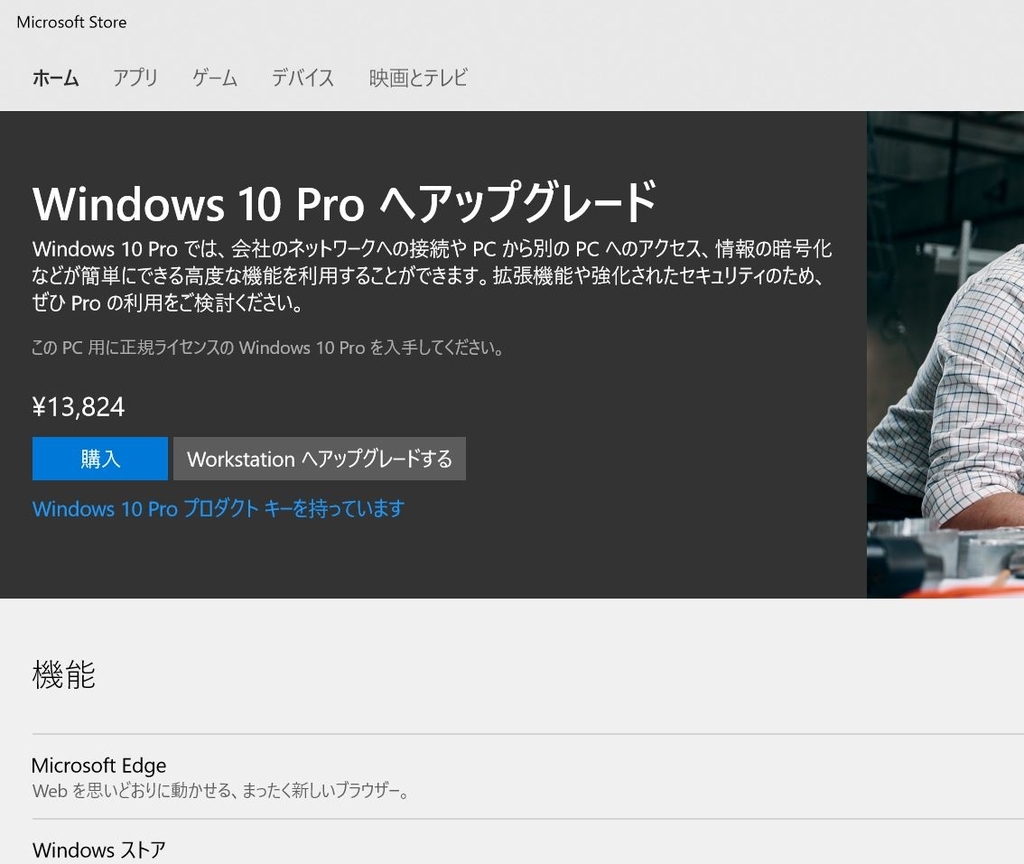Click the blue 購入 button
Viewport: 1024px width, 864px height.
click(x=100, y=458)
